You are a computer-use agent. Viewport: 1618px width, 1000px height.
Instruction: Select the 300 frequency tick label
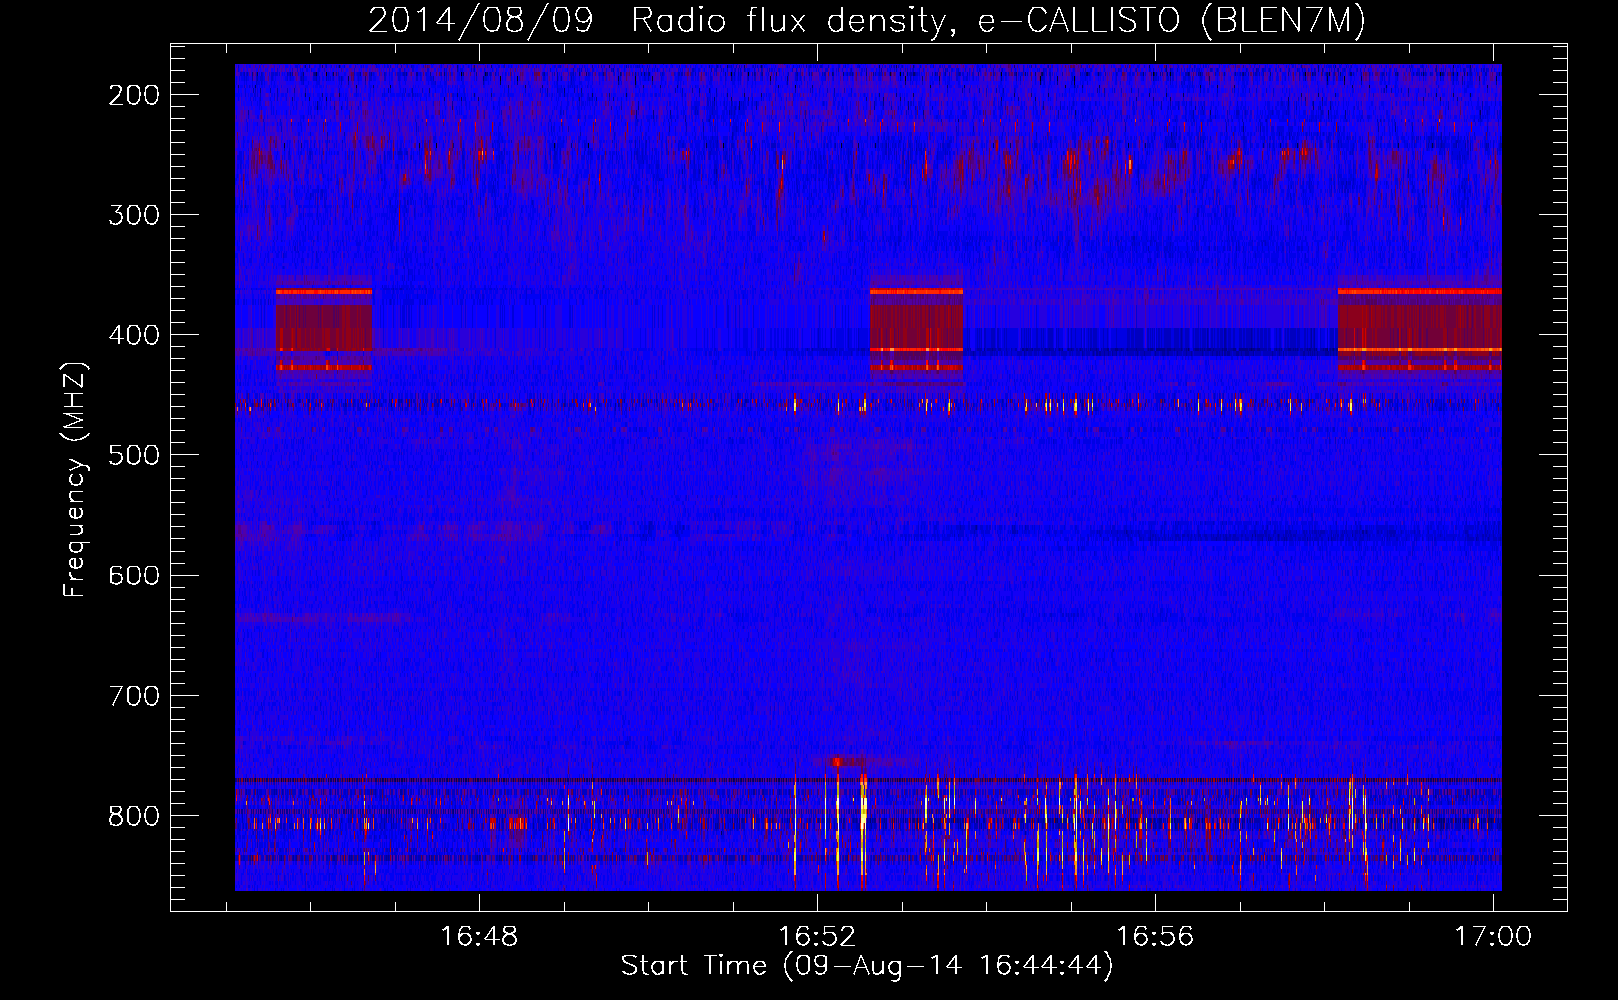(133, 215)
